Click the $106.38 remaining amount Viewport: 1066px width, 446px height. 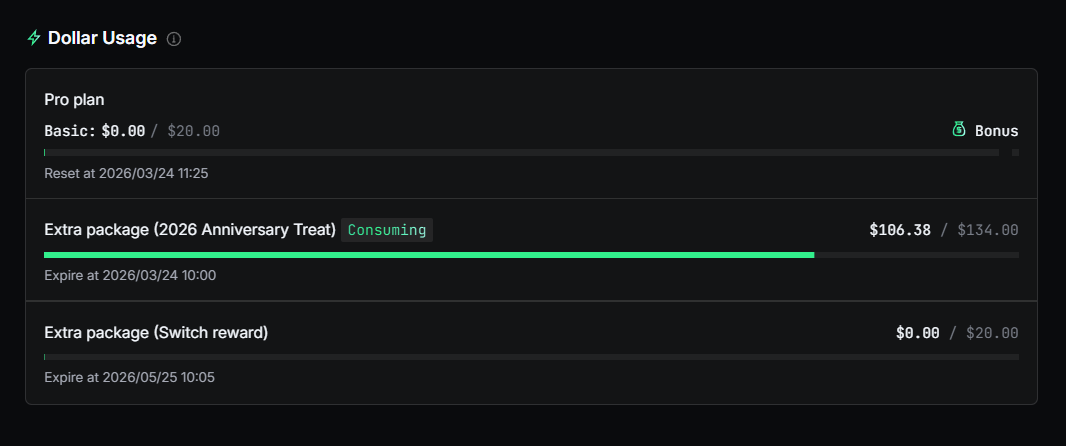click(900, 230)
